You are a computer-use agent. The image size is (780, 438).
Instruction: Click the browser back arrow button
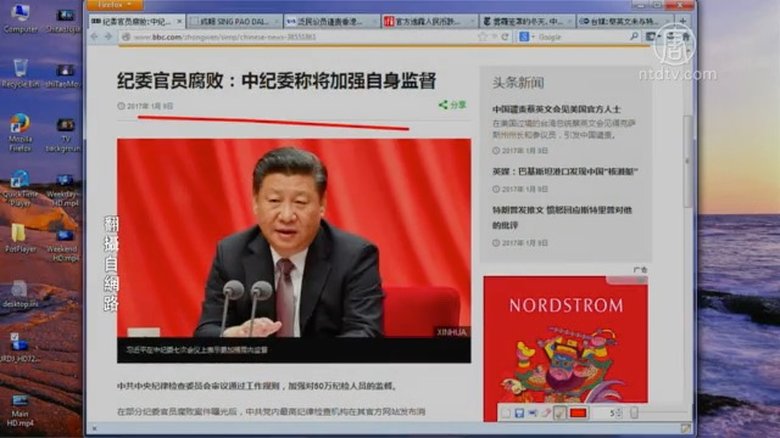94,37
